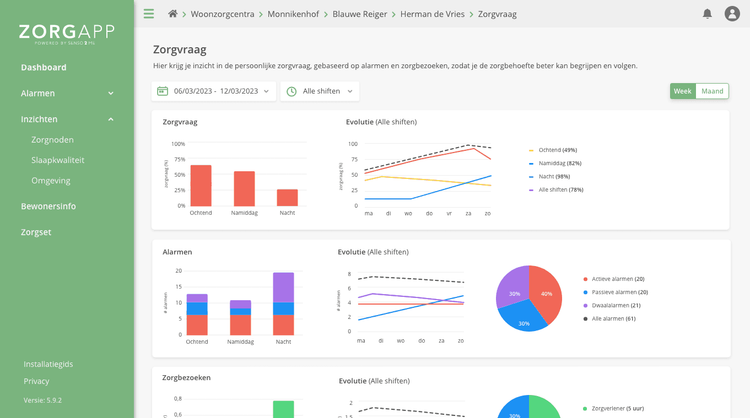Click the Zorgvraag page heading
The width and height of the screenshot is (750, 418).
(x=180, y=50)
